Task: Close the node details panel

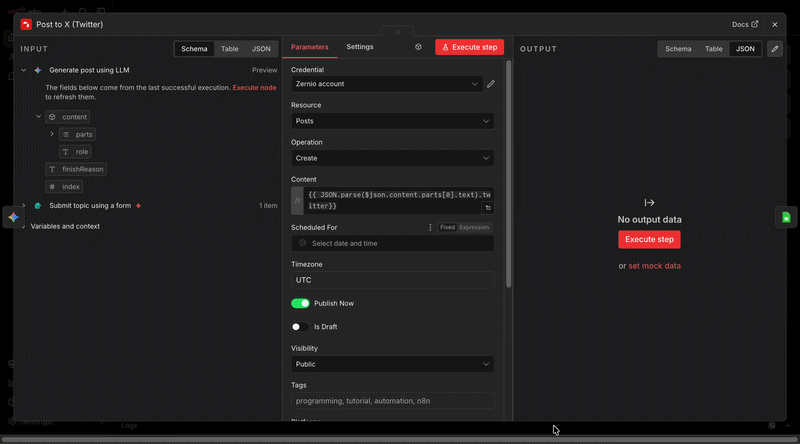Action: (x=774, y=24)
